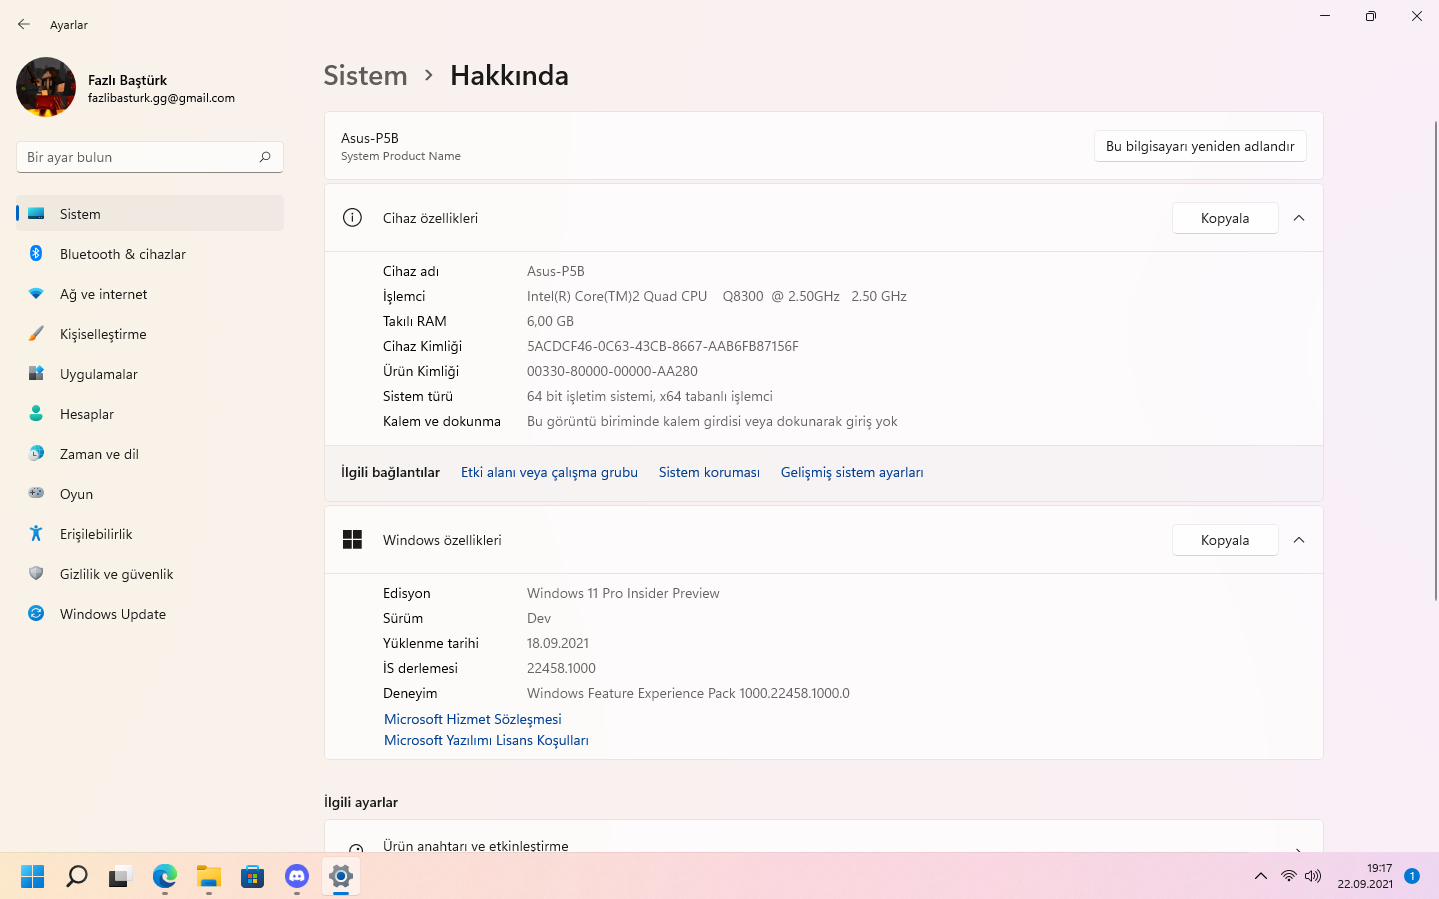The image size is (1439, 899).
Task: Focus the 'Bir ayar bulun' search box
Action: click(150, 157)
